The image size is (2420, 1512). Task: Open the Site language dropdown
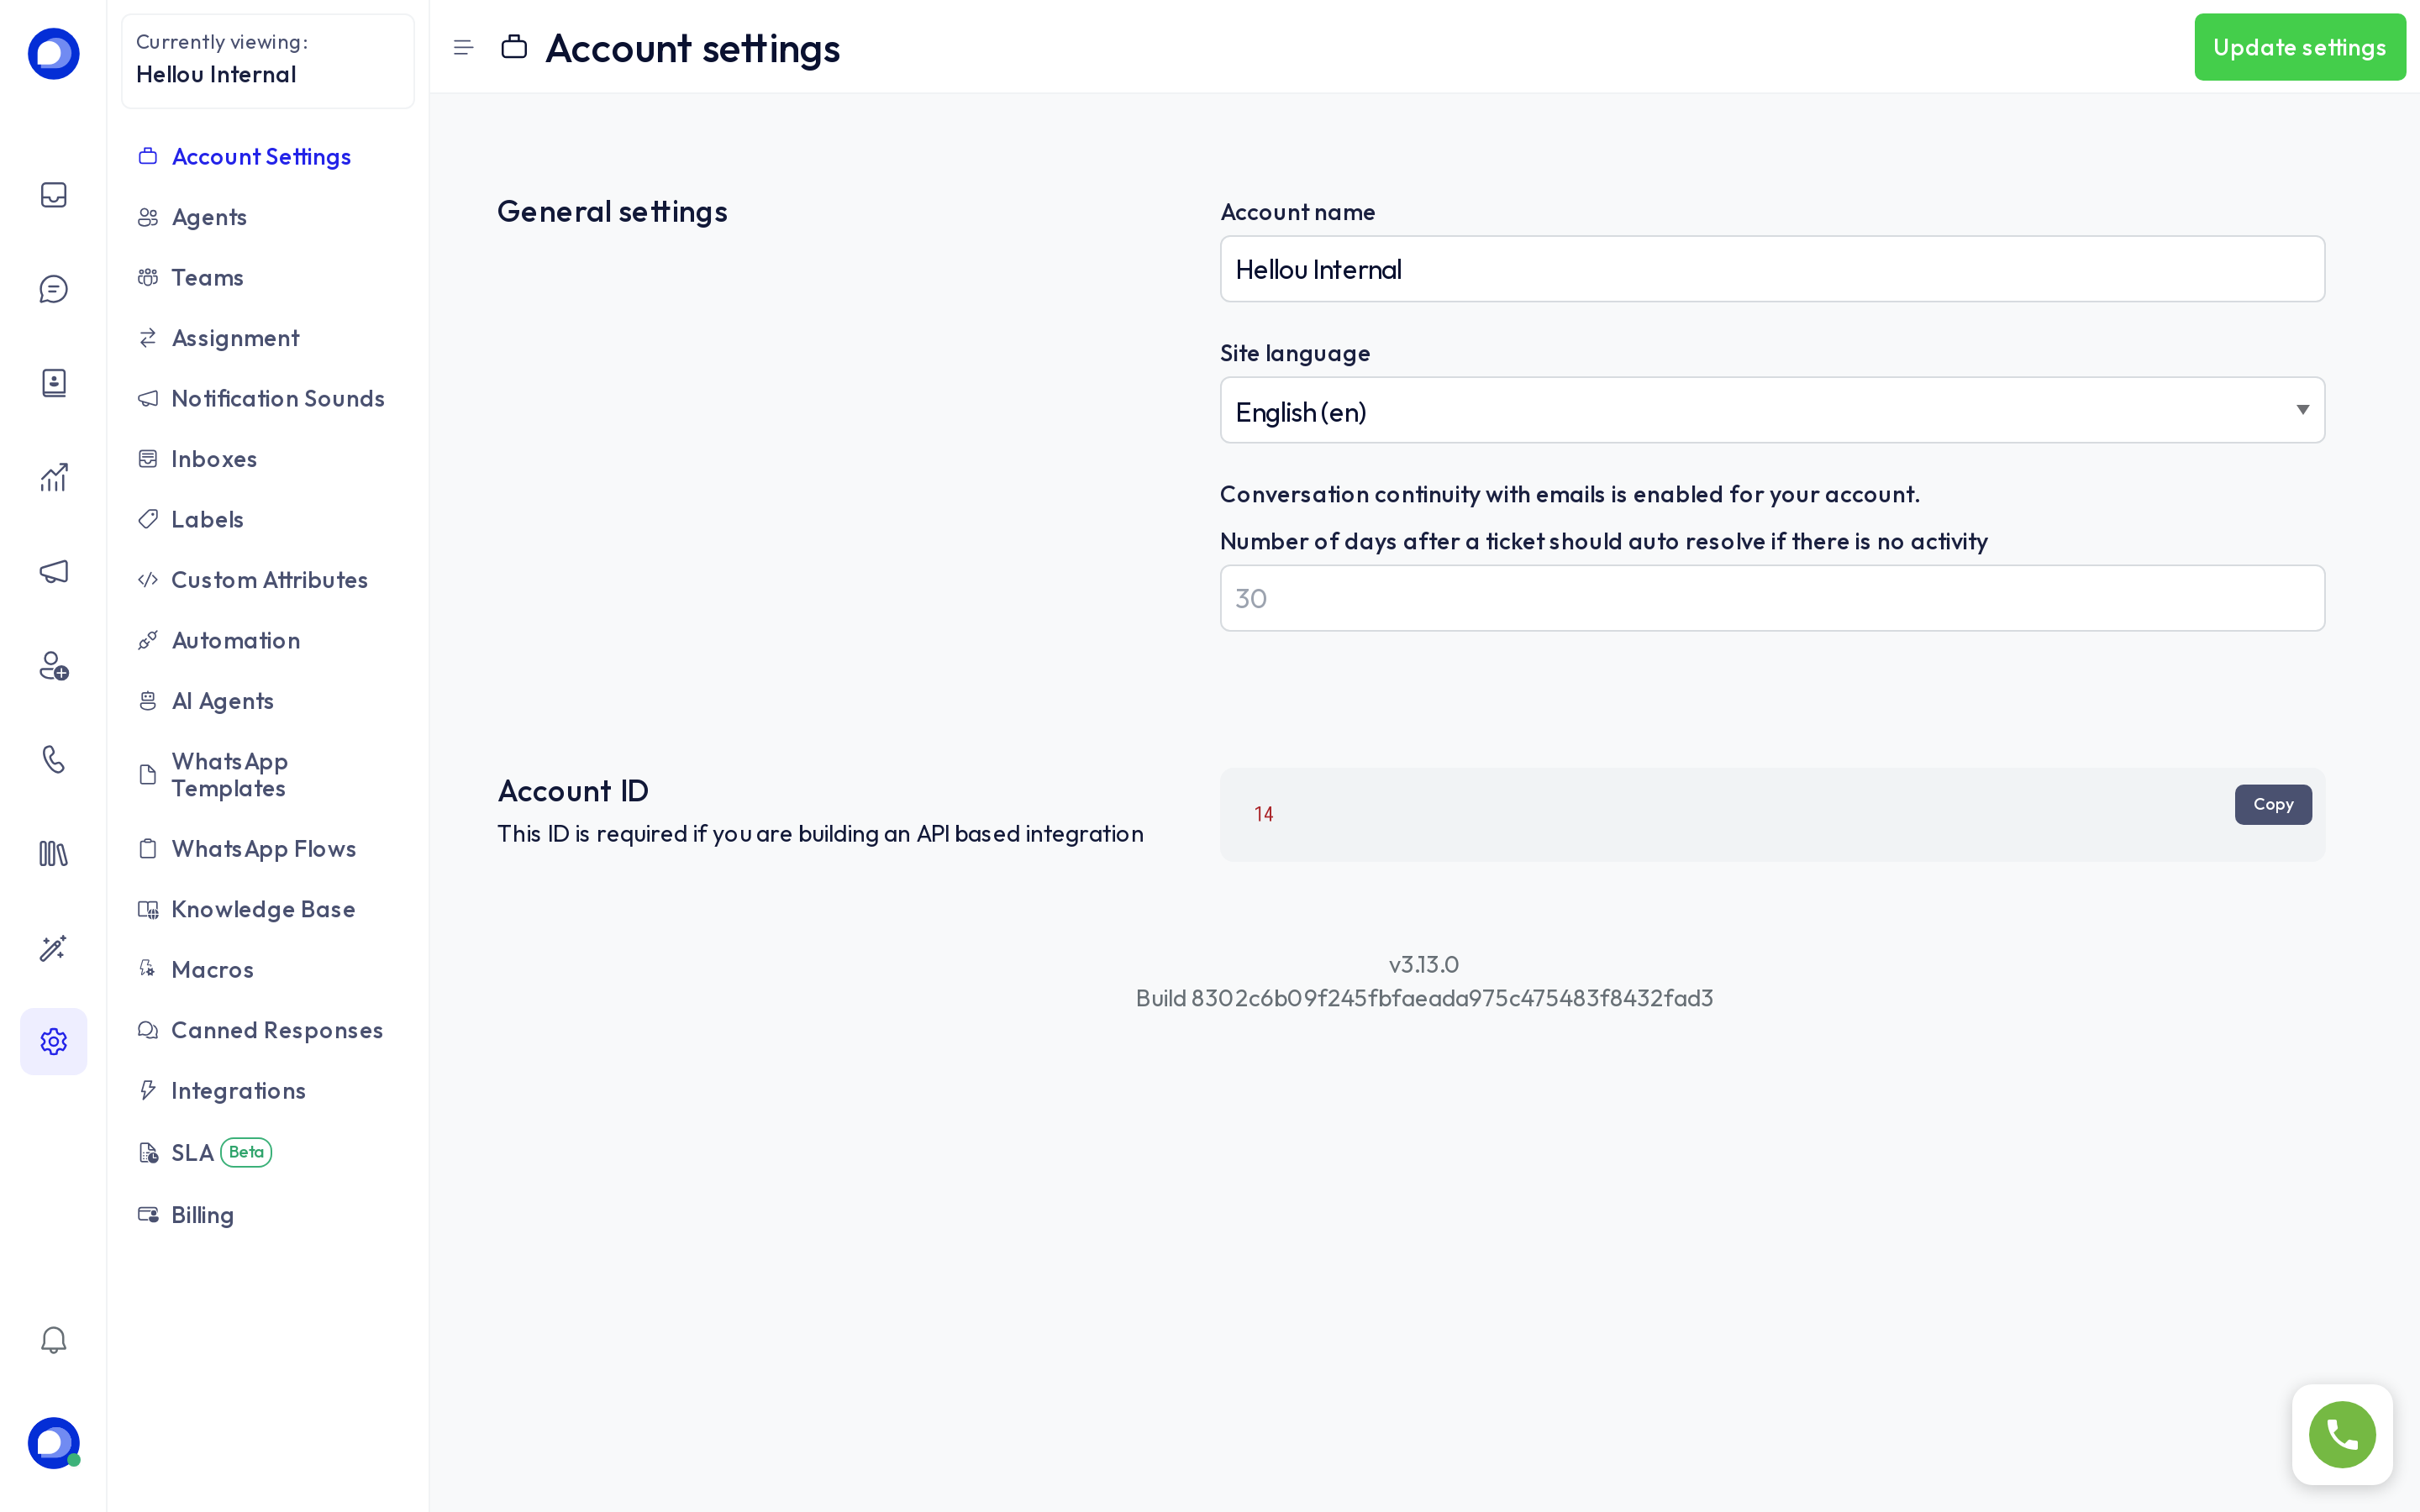[x=1772, y=410]
